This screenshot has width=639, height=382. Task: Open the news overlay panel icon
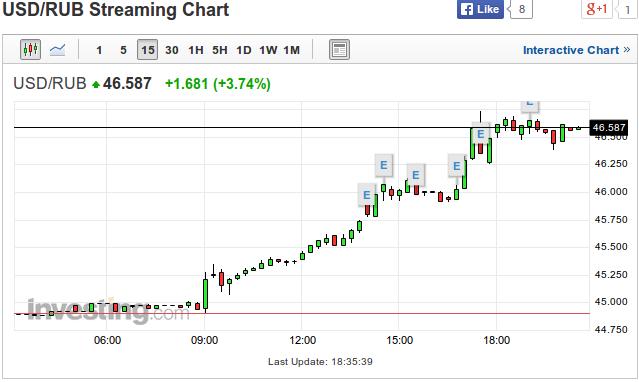339,50
